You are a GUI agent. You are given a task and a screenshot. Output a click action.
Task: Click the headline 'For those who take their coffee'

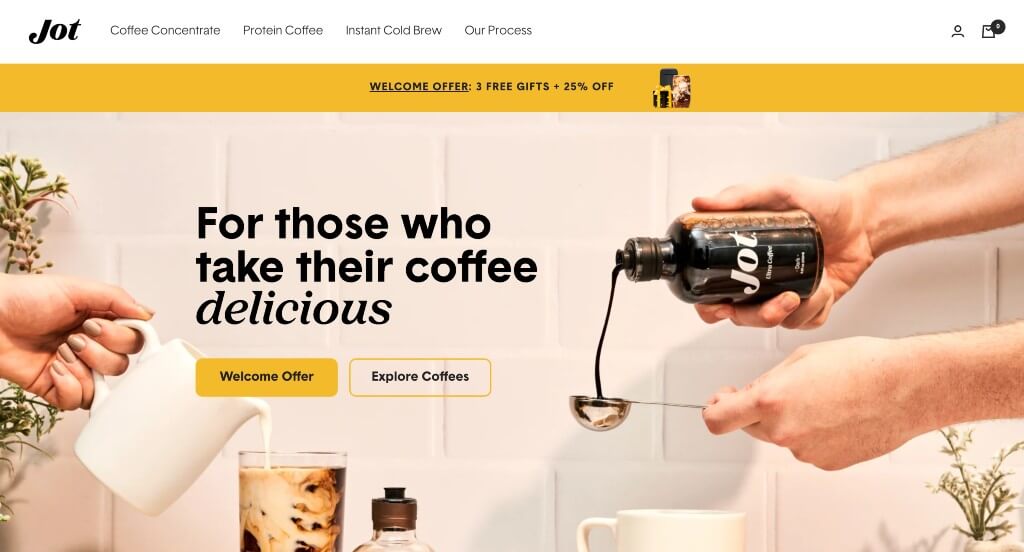point(366,245)
